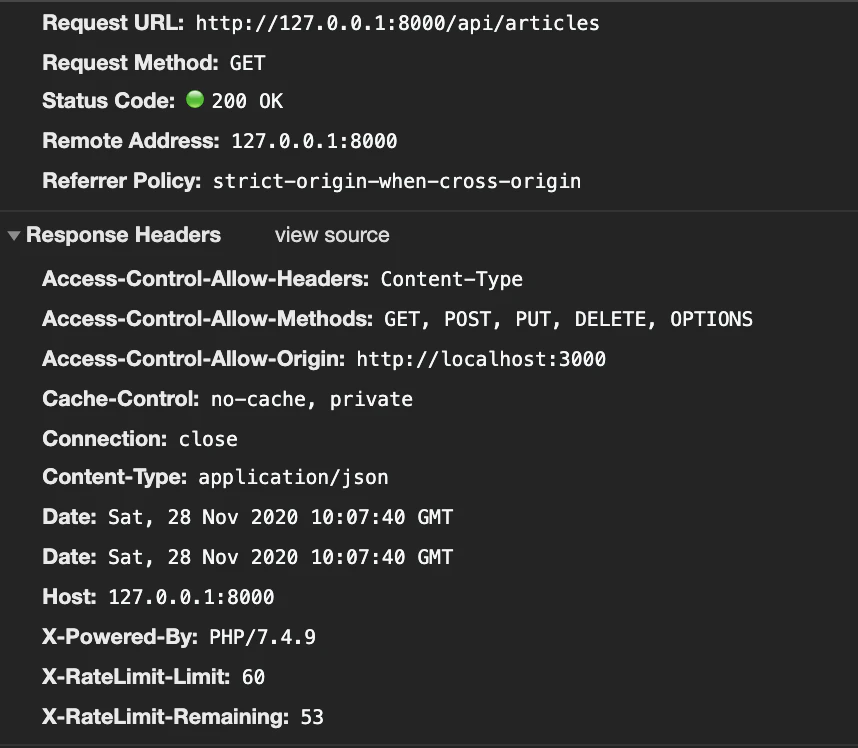Click the strict-origin-when-cross-origin referrer policy value
This screenshot has width=858, height=748.
point(397,181)
